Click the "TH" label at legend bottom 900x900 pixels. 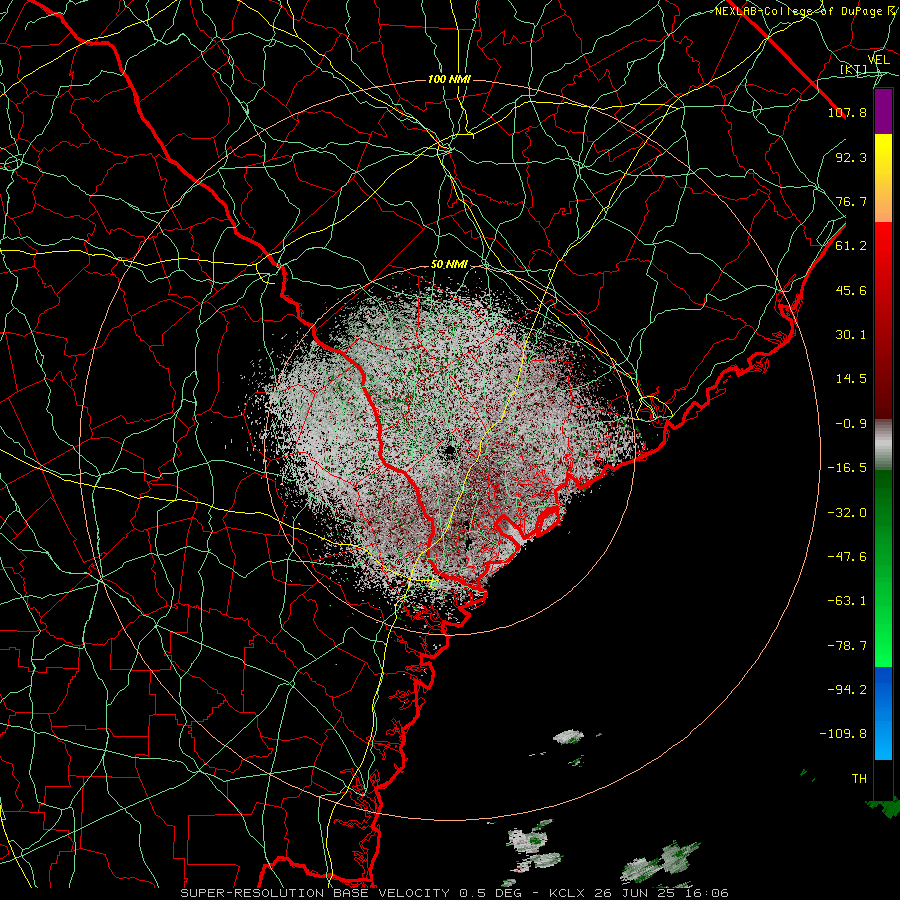pos(859,779)
